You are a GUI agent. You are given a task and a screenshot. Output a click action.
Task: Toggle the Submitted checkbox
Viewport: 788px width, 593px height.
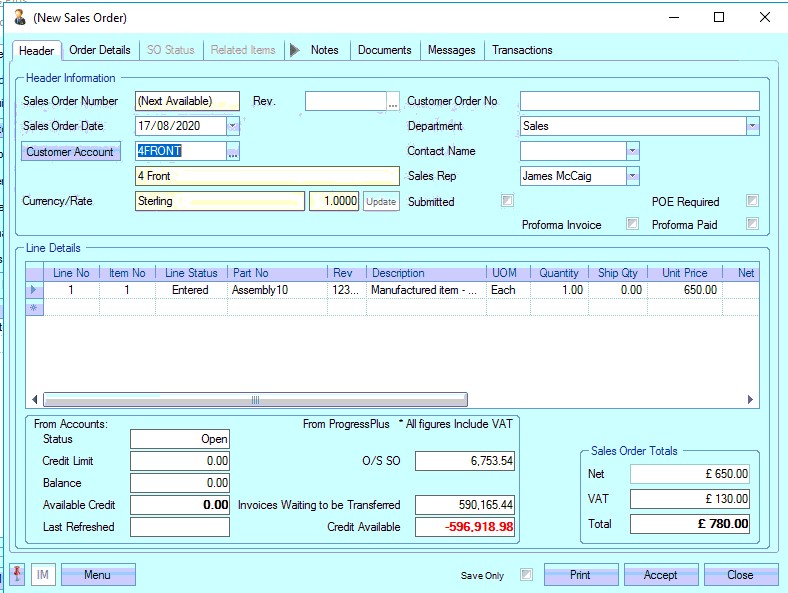point(507,201)
